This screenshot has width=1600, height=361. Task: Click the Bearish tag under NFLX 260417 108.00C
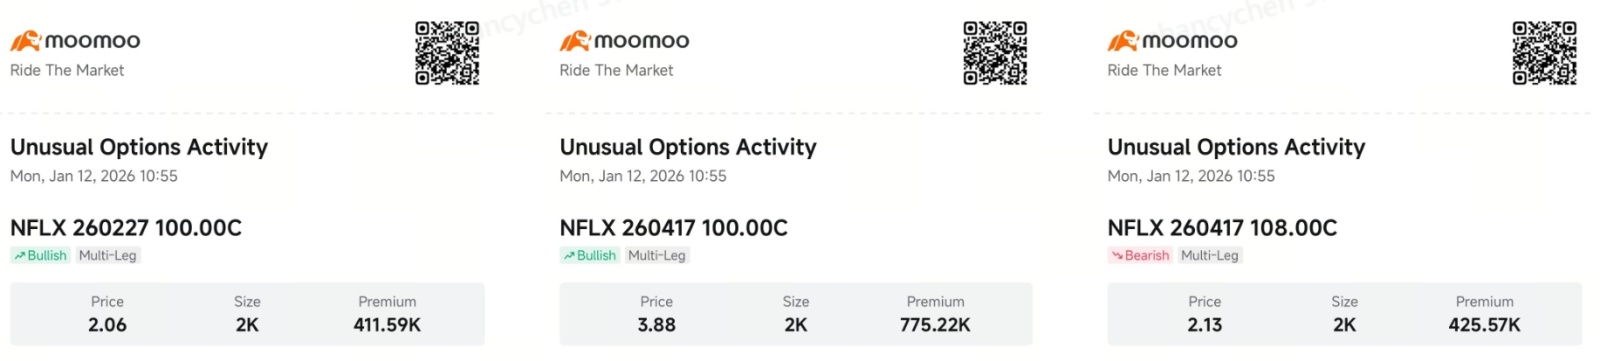1140,256
